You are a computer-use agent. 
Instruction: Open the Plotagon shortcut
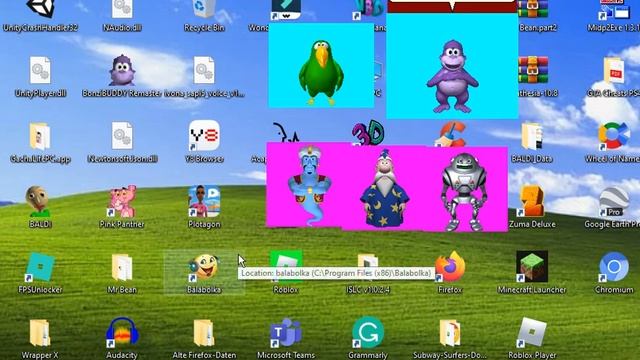pyautogui.click(x=204, y=201)
